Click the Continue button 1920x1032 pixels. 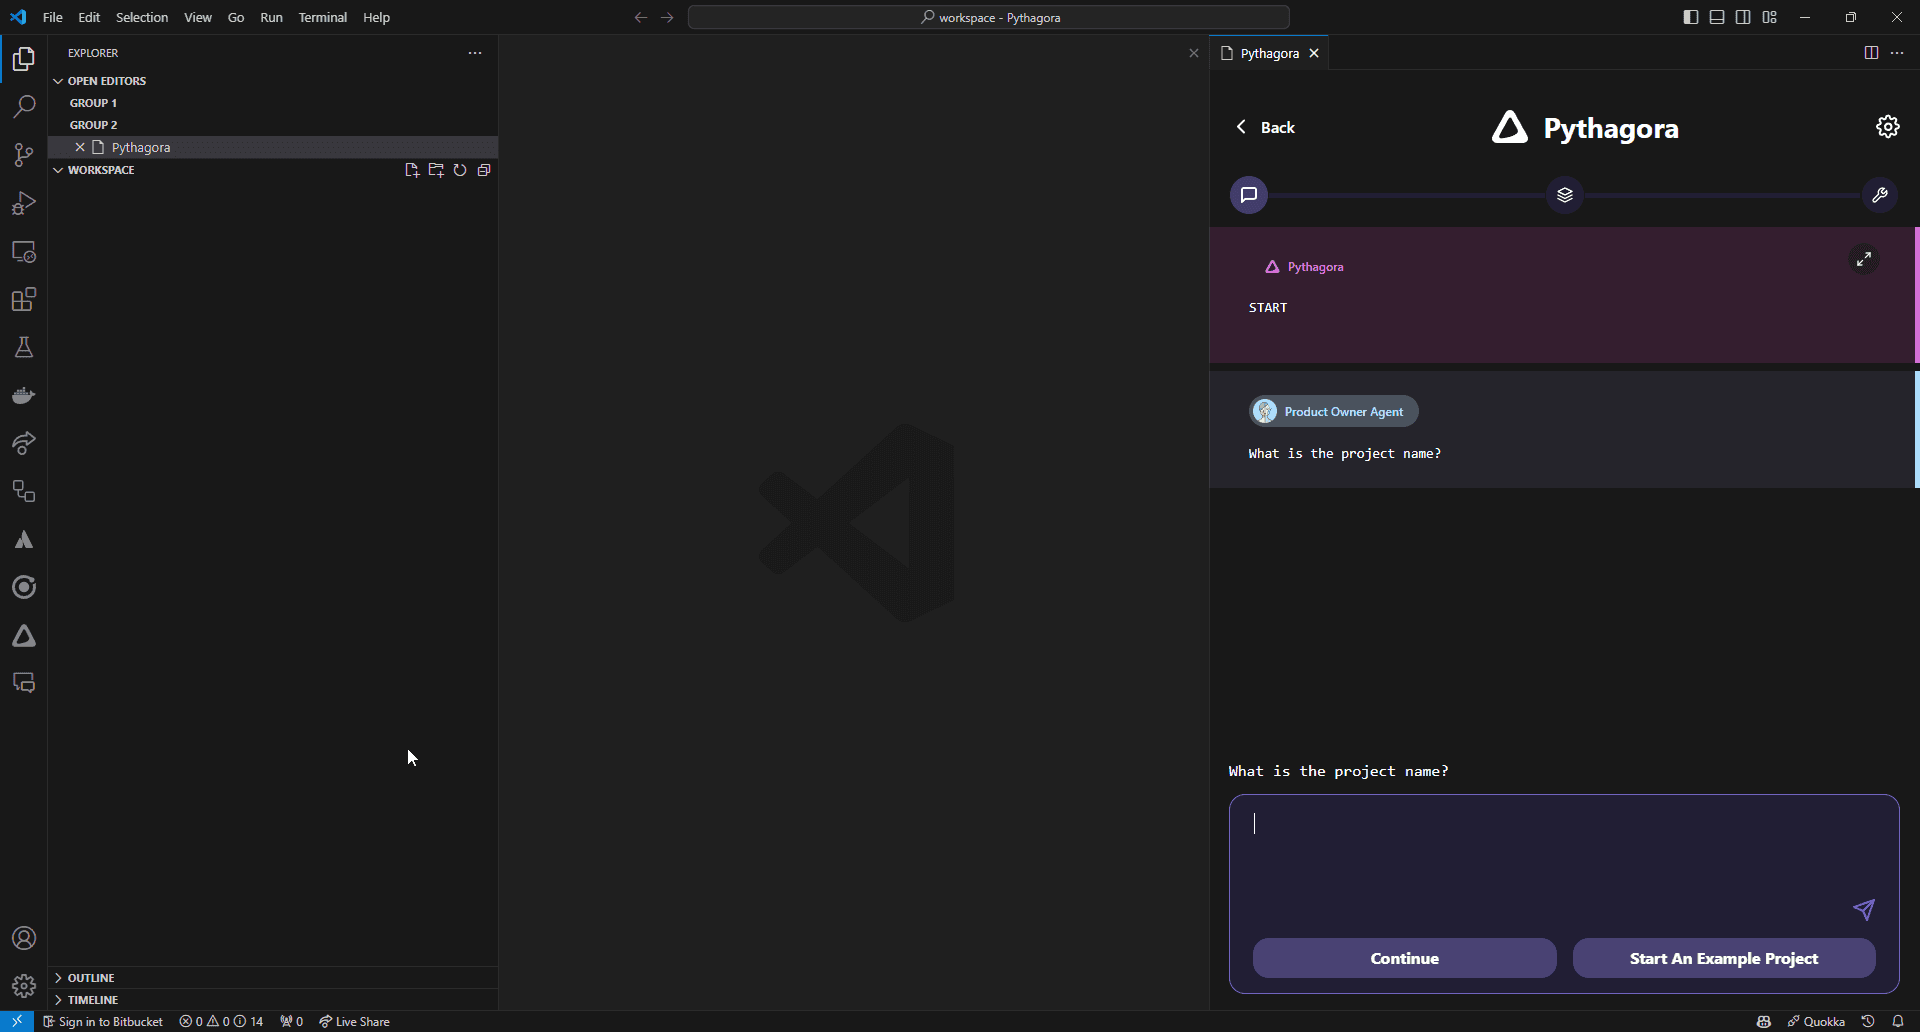coord(1404,958)
